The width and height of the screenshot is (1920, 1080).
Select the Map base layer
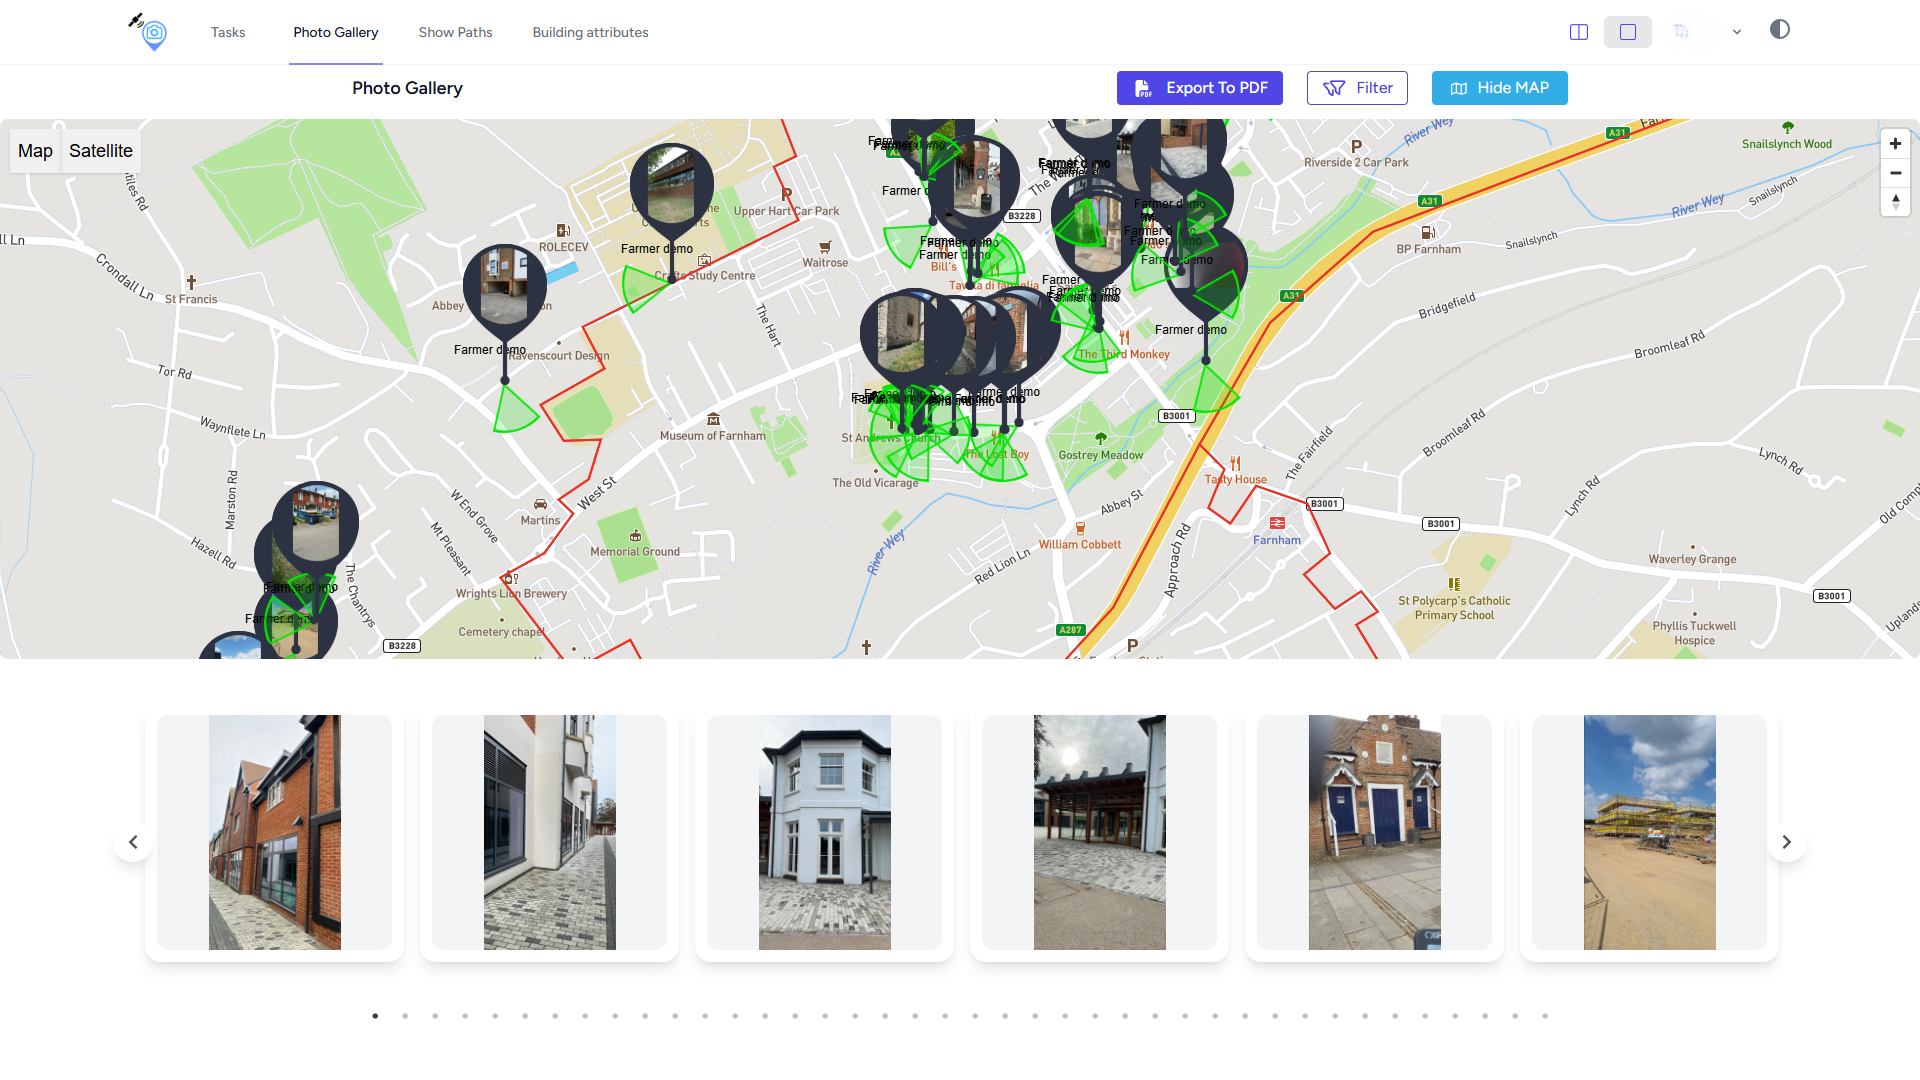[35, 151]
